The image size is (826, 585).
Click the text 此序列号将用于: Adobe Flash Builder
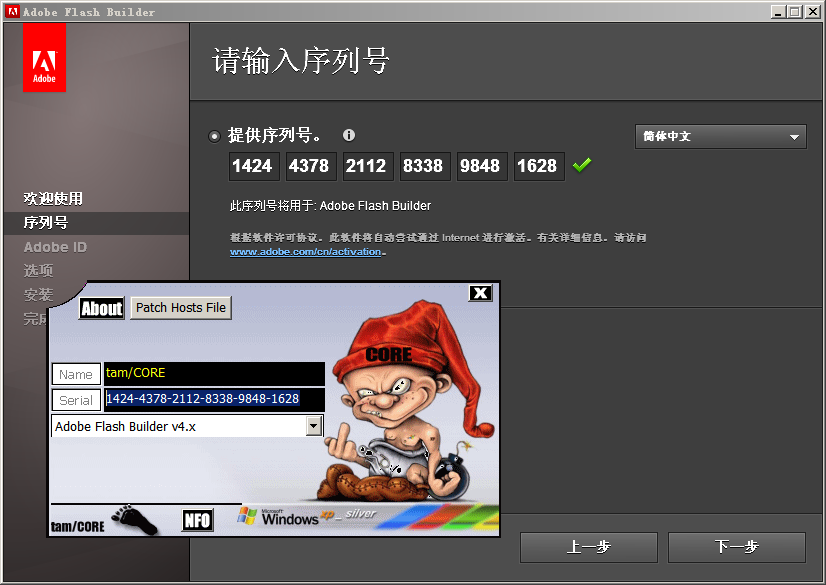point(330,206)
